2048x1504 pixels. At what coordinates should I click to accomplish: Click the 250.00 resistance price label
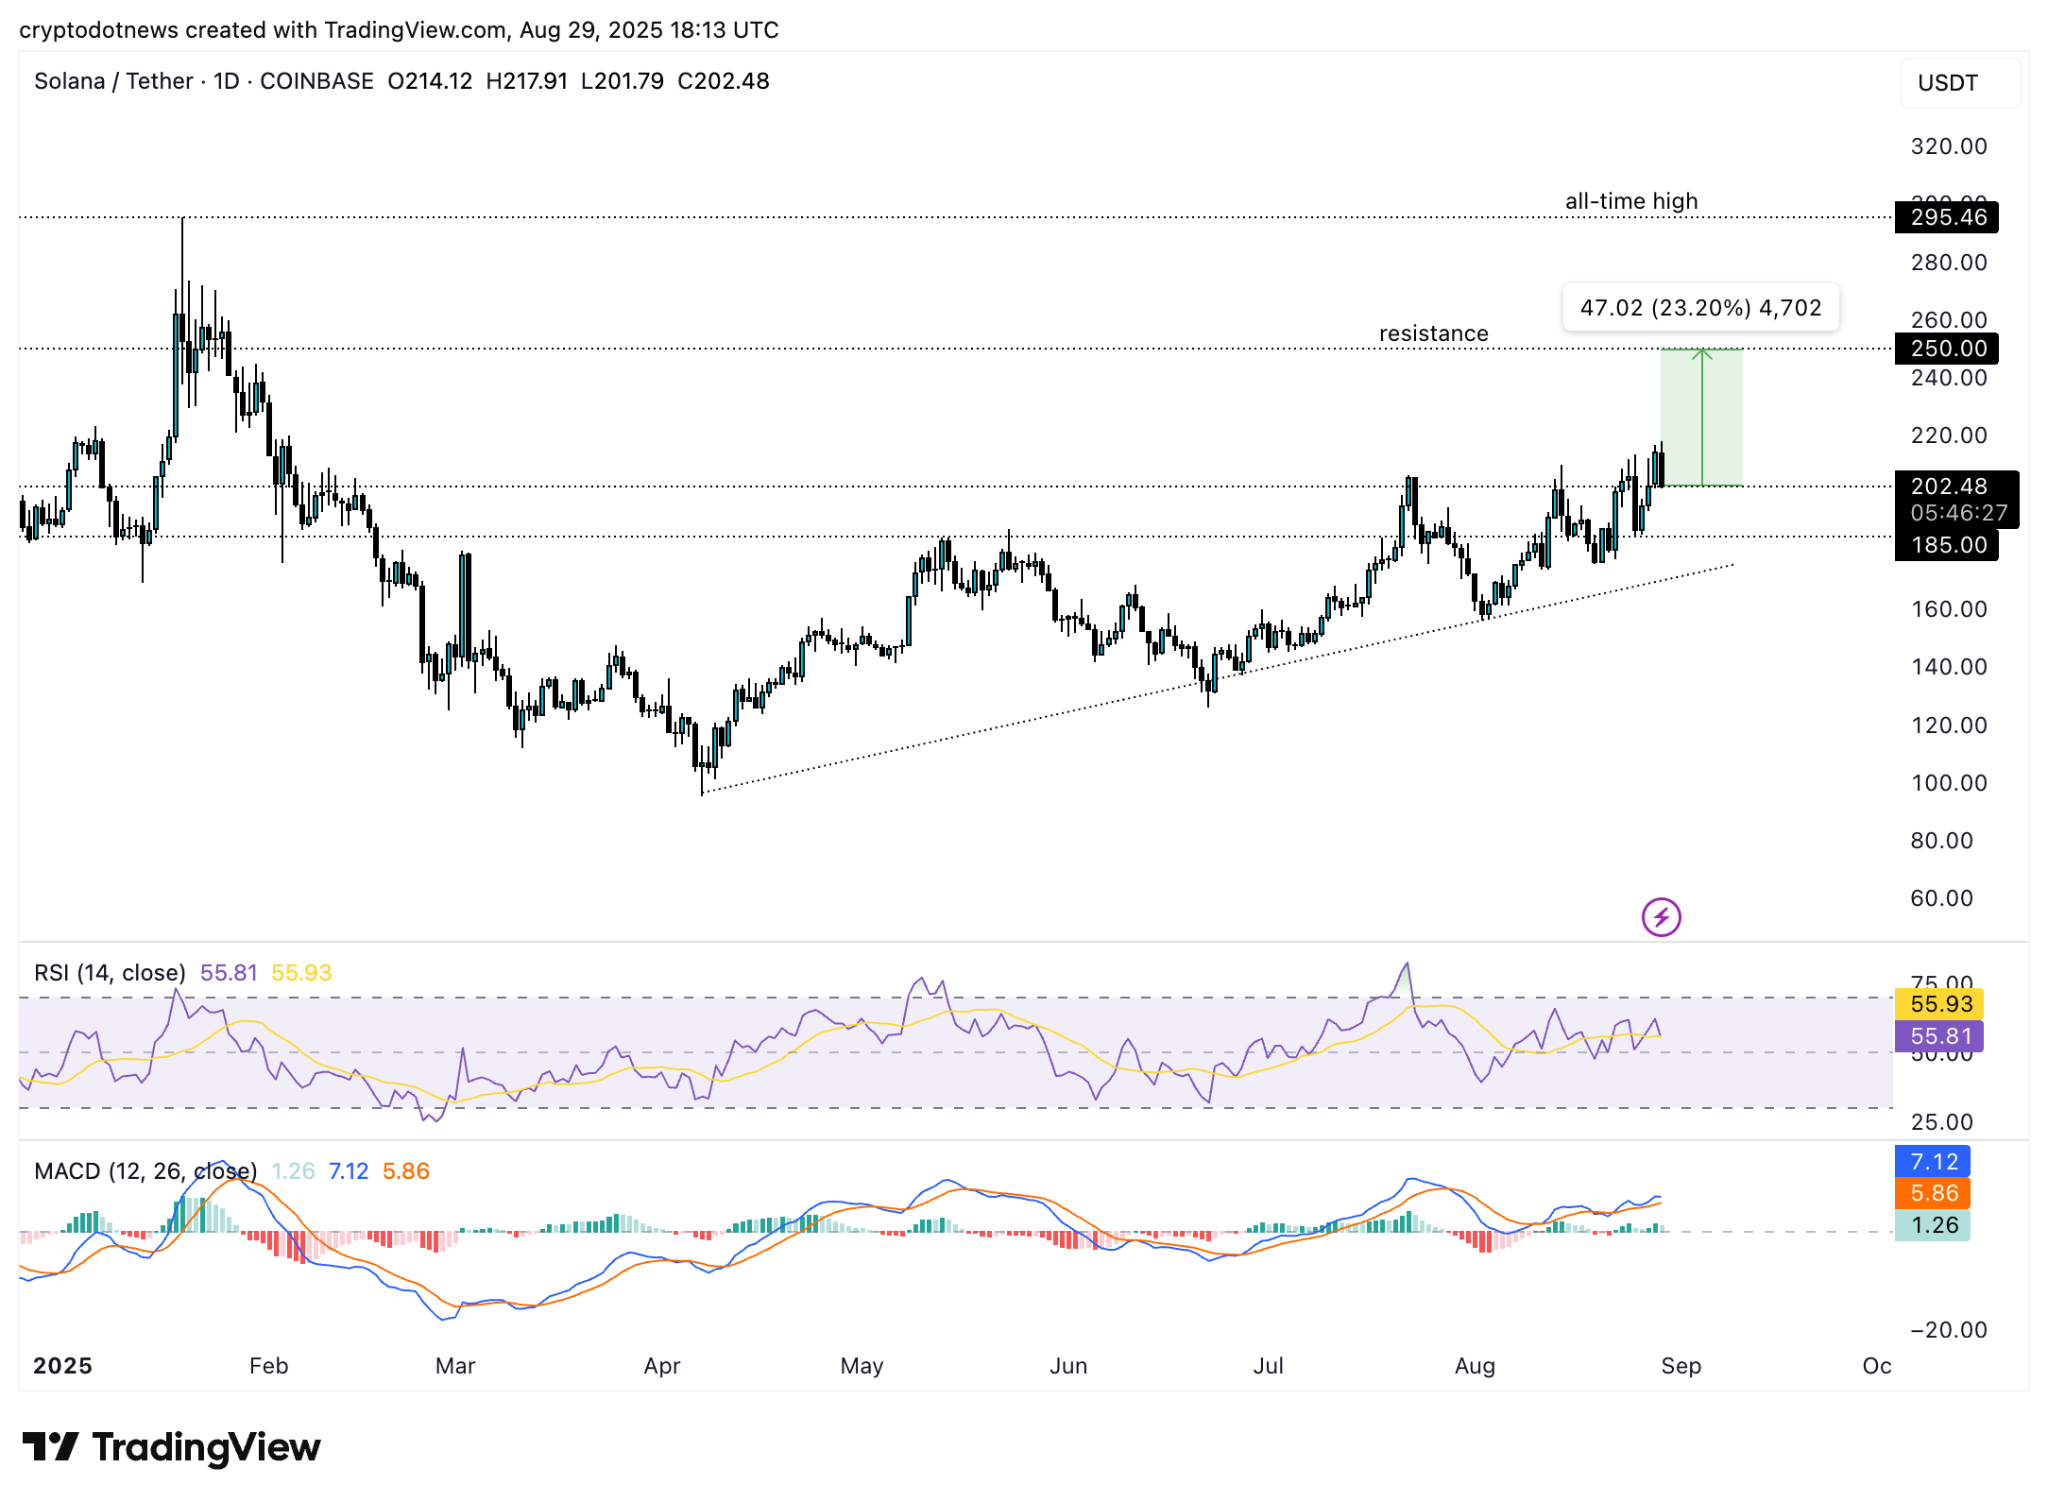(x=1945, y=348)
